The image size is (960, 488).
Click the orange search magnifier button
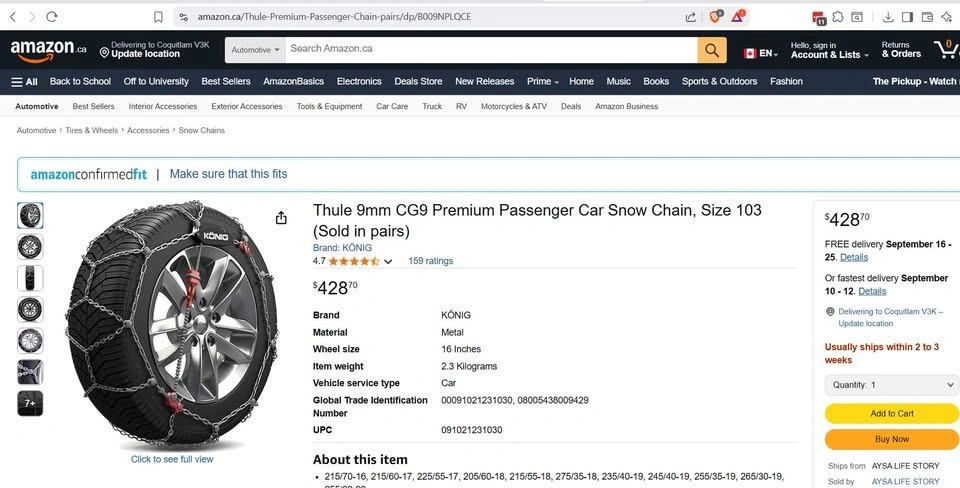coord(711,49)
